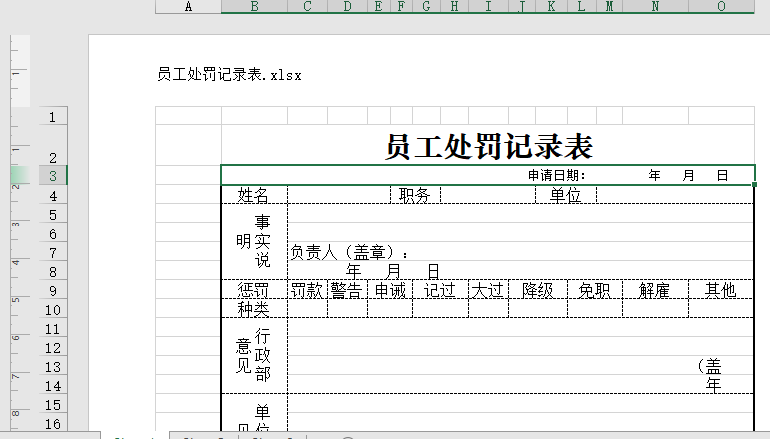This screenshot has height=439, width=770.
Task: Click the page header text 员工处罚记录表.xlsx
Action: 229,75
